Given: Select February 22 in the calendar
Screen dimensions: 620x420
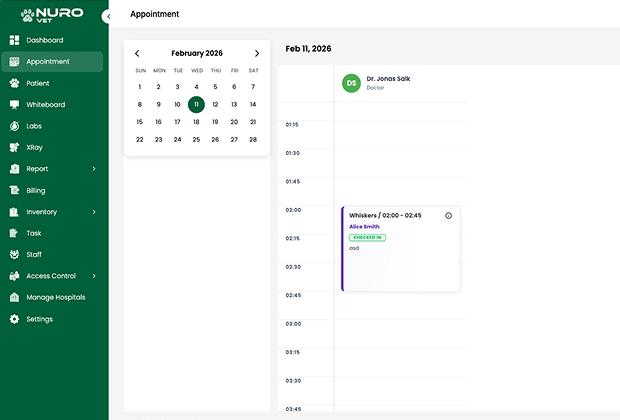Looking at the screenshot, I should point(140,140).
